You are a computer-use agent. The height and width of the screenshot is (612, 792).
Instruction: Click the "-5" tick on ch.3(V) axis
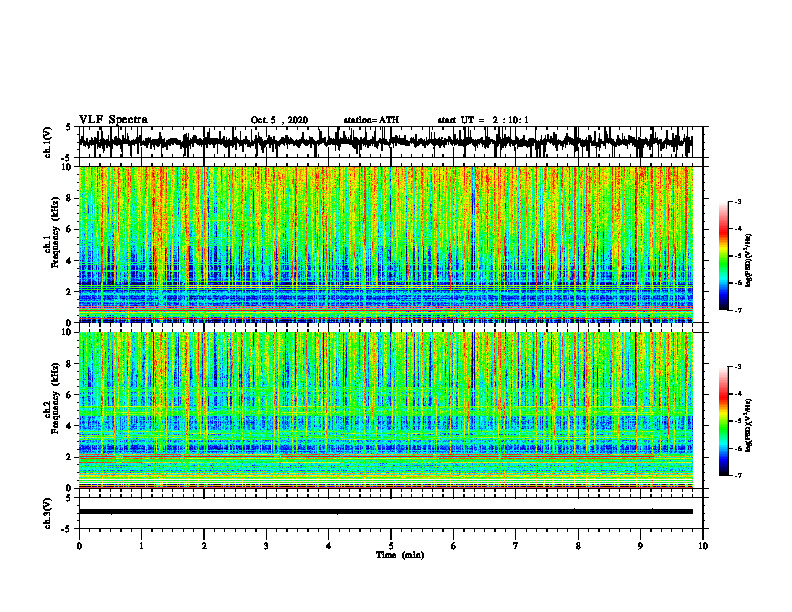tap(66, 529)
